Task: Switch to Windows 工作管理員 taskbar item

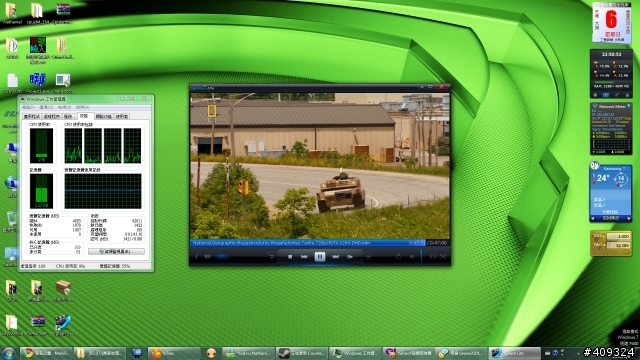Action: (356, 353)
